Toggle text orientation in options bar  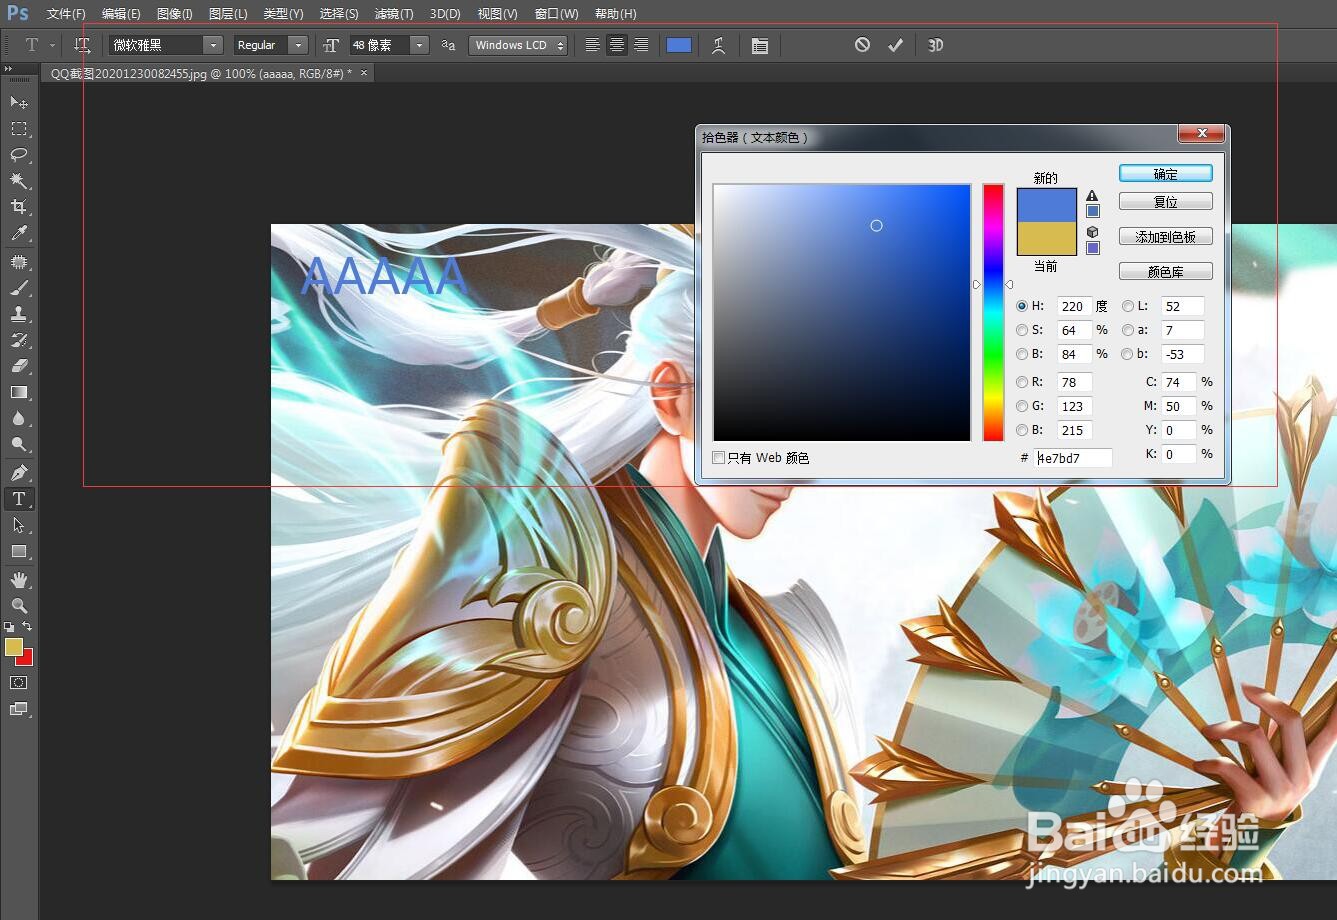coord(82,45)
